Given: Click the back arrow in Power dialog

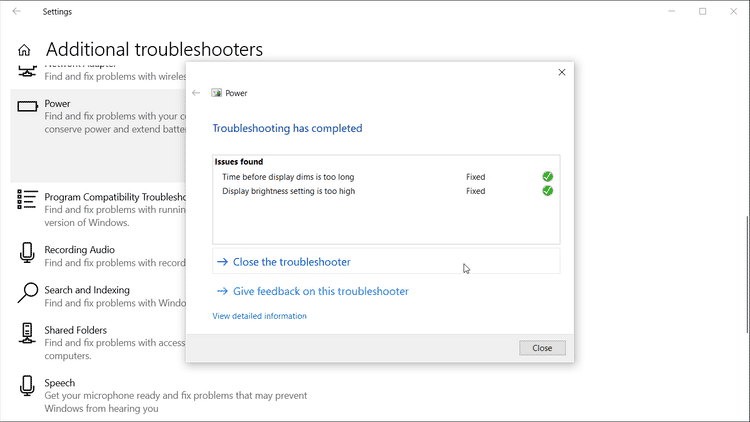Looking at the screenshot, I should click(x=196, y=93).
